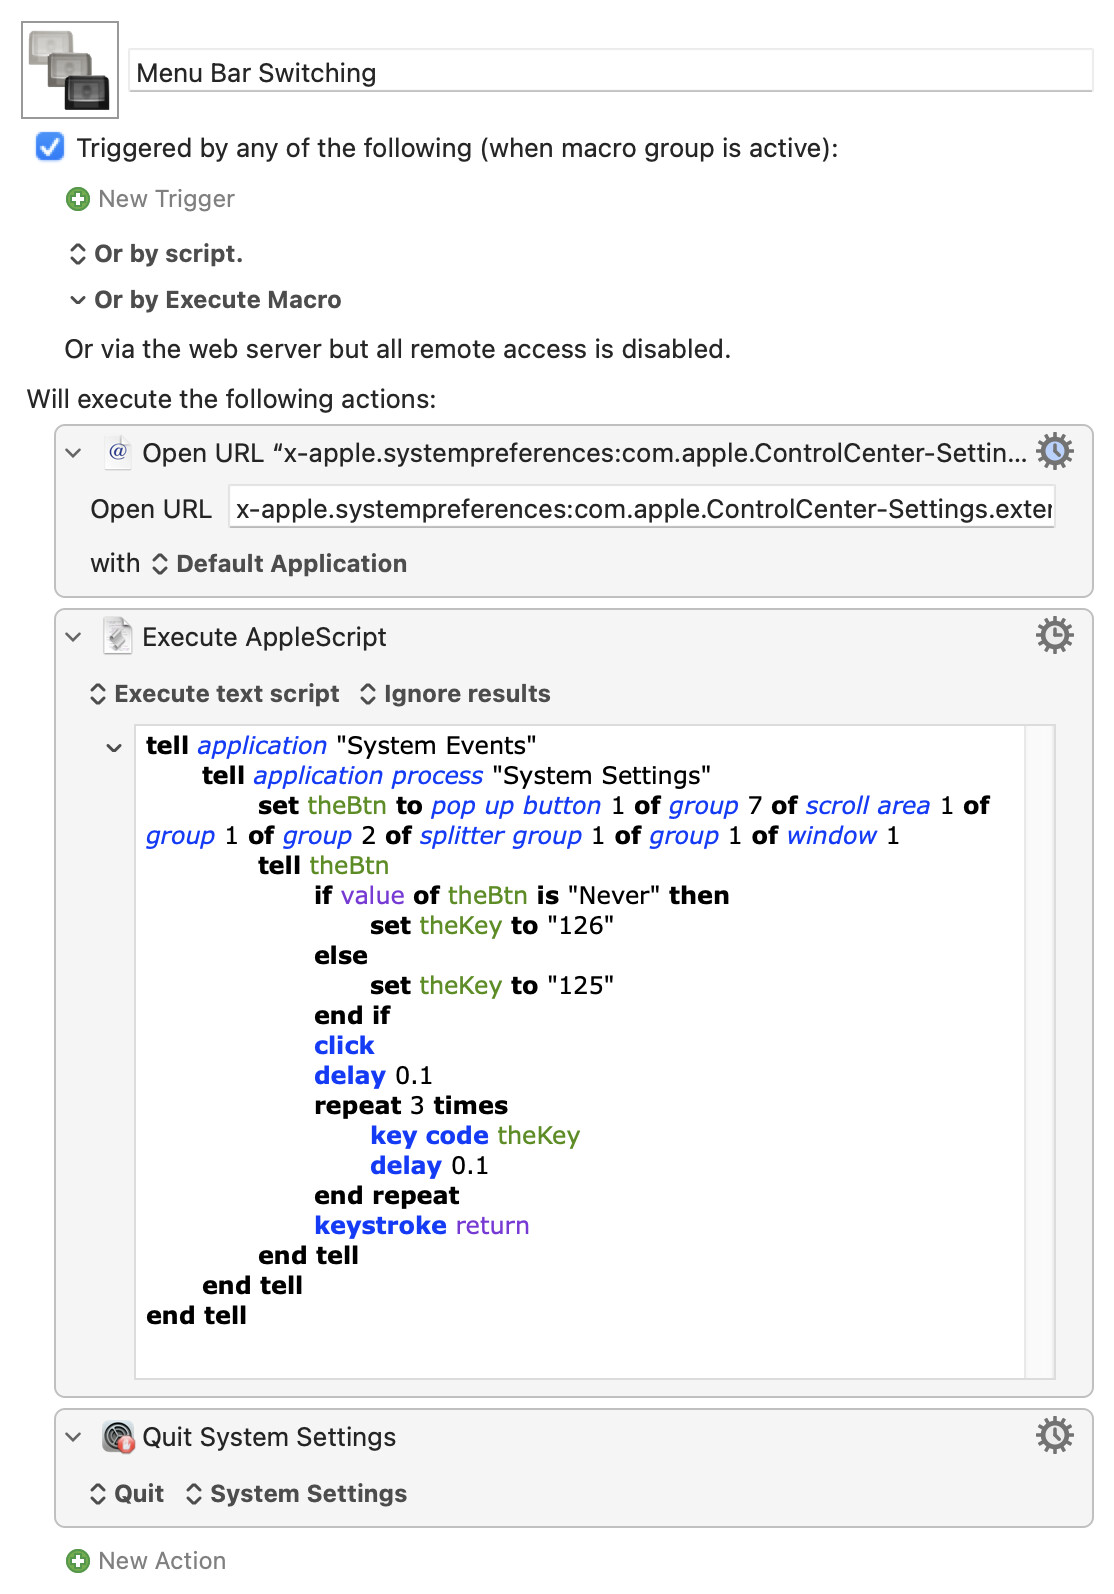
Task: Collapse the Execute AppleScript action
Action: pyautogui.click(x=73, y=637)
